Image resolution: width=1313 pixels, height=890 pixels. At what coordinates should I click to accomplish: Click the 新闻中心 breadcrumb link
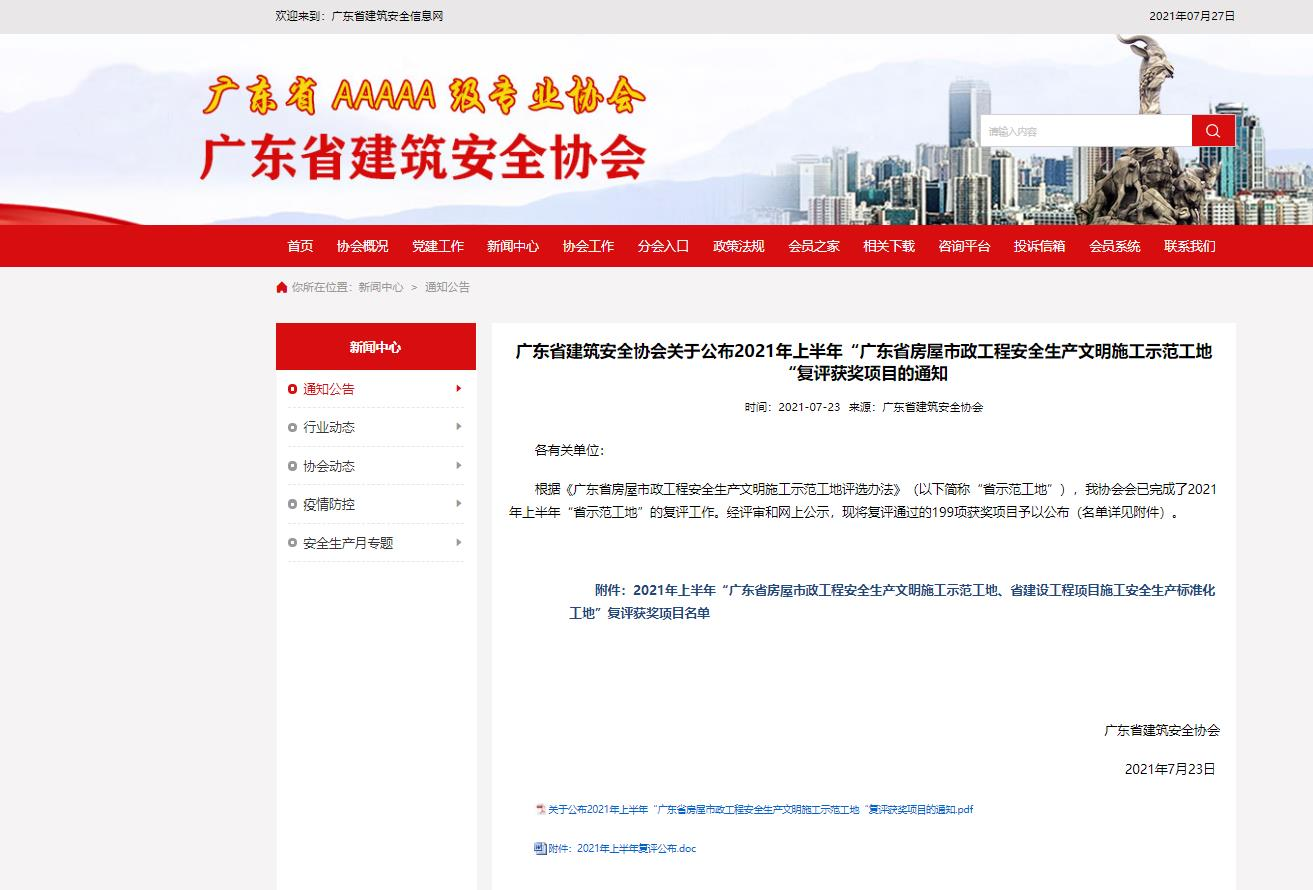click(381, 287)
